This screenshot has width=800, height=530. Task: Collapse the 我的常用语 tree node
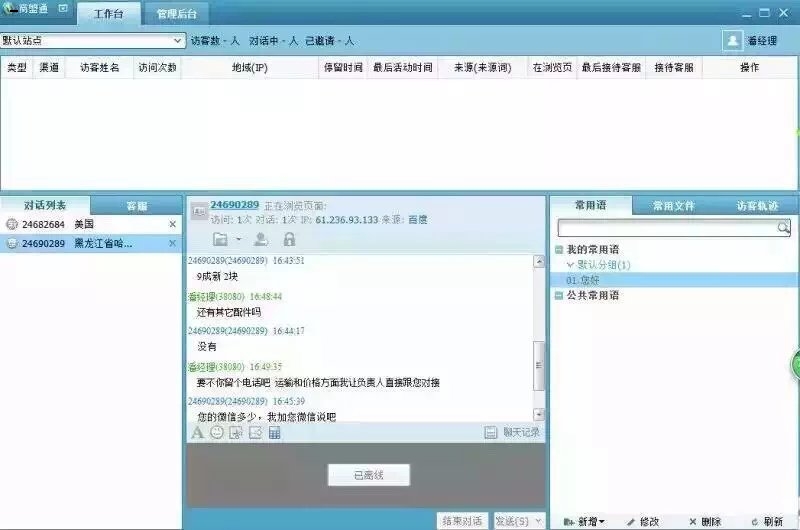coord(559,249)
